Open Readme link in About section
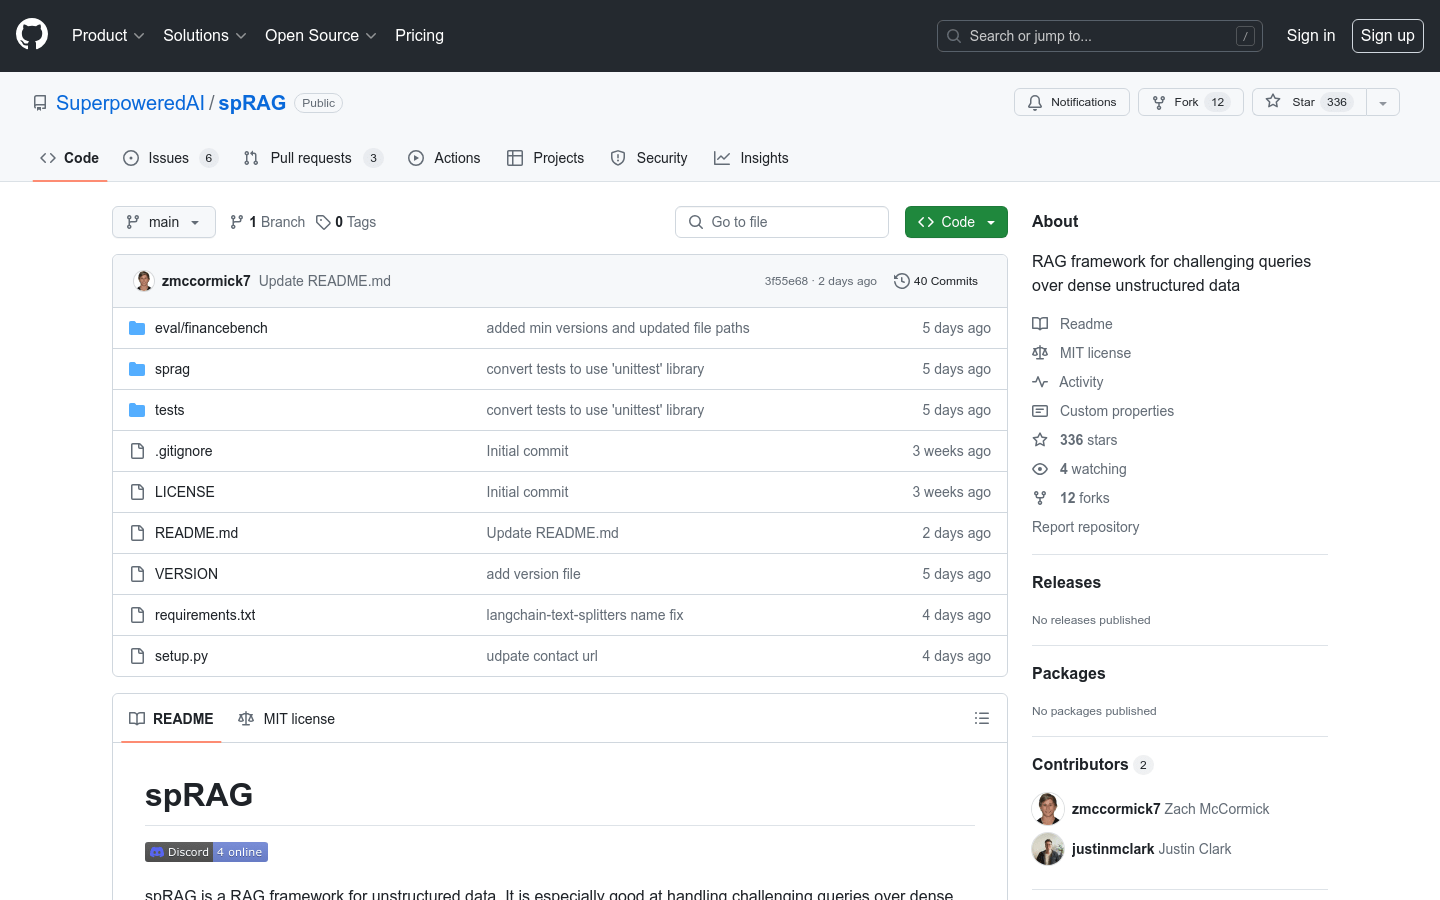 click(x=1072, y=324)
